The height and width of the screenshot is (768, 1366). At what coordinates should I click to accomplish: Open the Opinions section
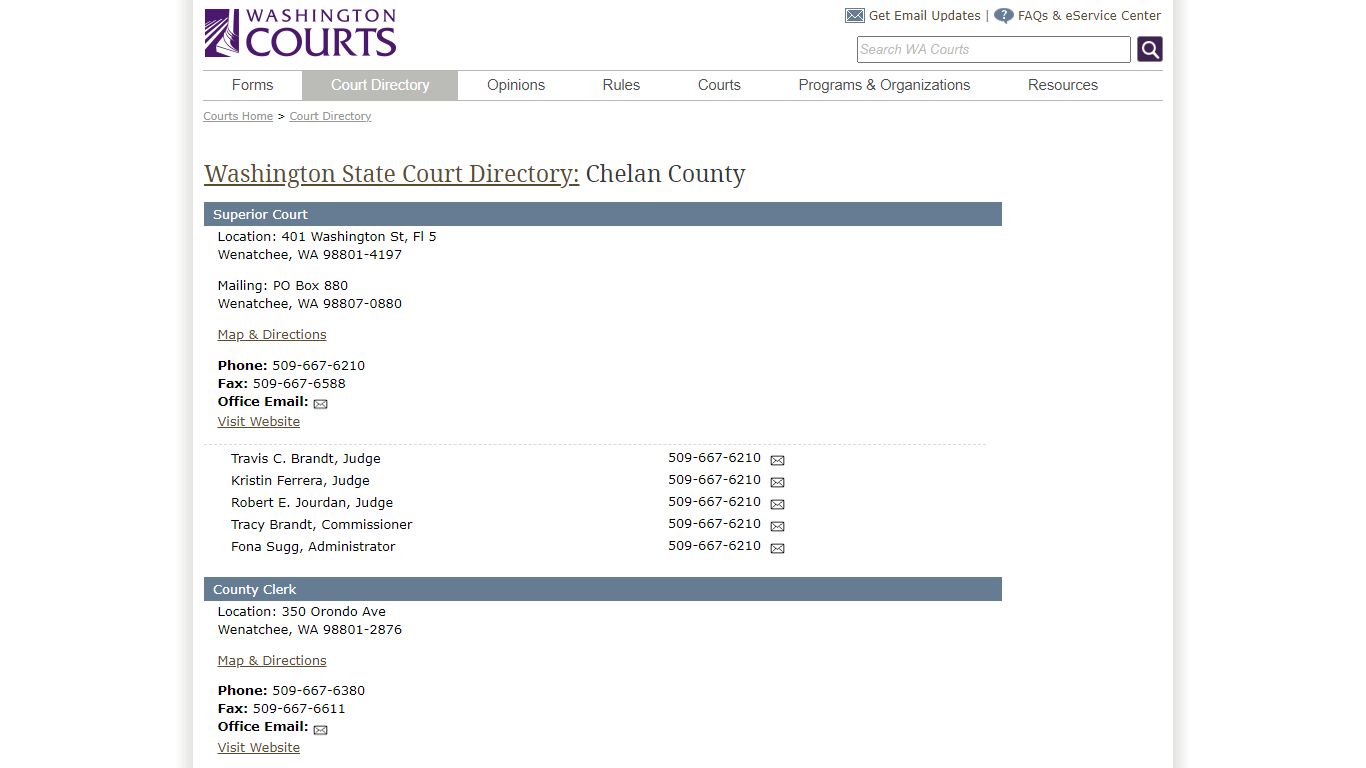click(x=516, y=85)
